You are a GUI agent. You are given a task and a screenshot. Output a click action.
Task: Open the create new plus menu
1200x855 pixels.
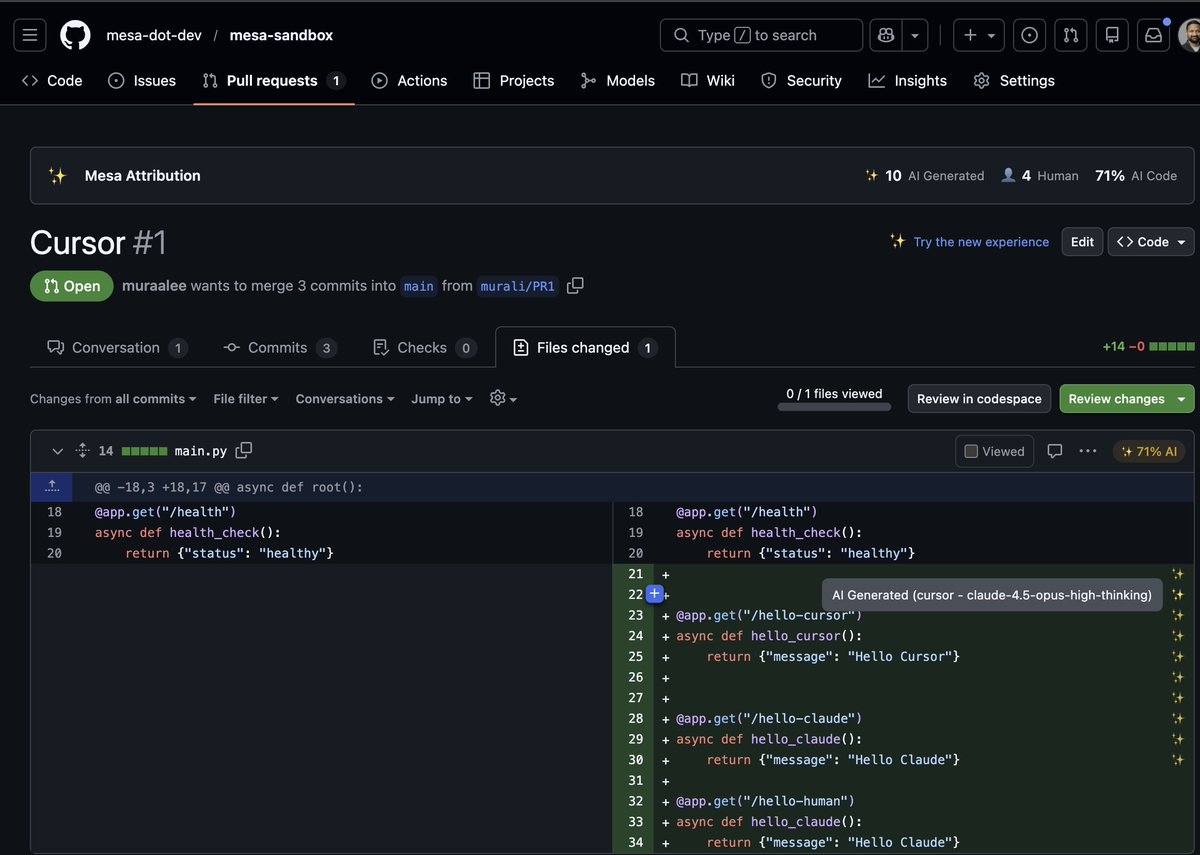tap(979, 35)
